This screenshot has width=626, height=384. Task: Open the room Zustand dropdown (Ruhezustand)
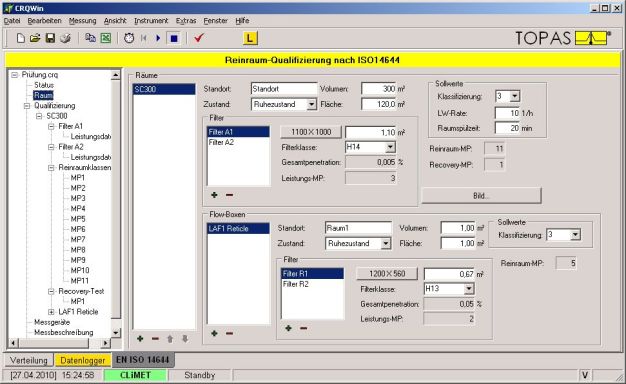click(x=311, y=104)
